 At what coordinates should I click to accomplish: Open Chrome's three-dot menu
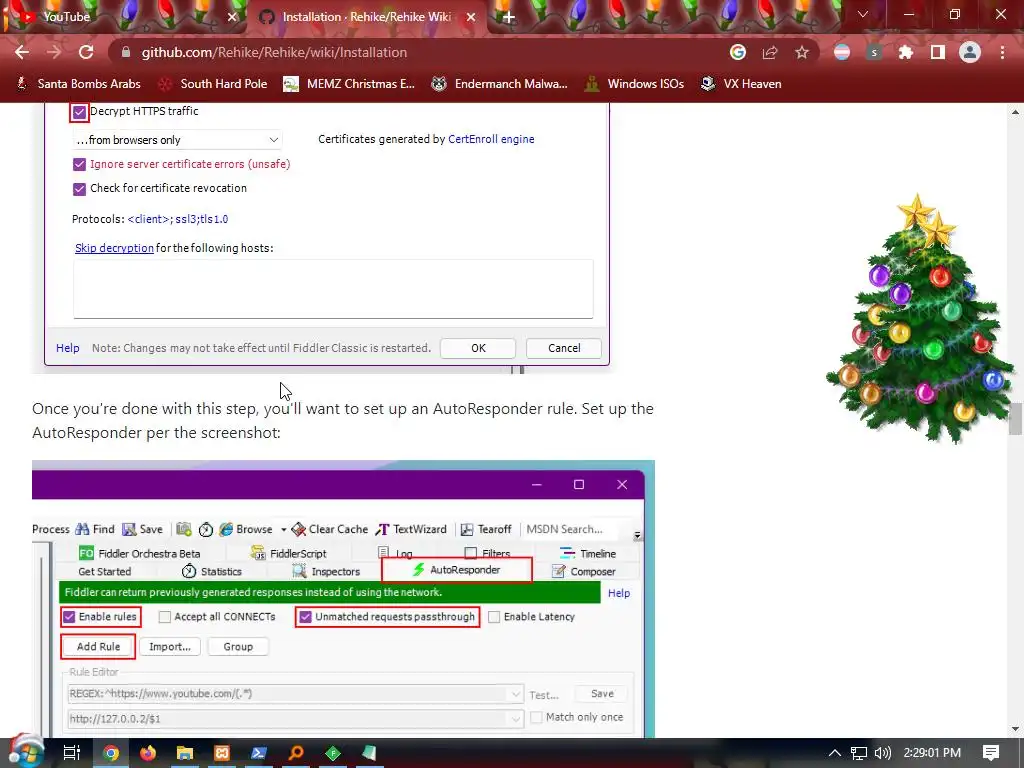1002,52
